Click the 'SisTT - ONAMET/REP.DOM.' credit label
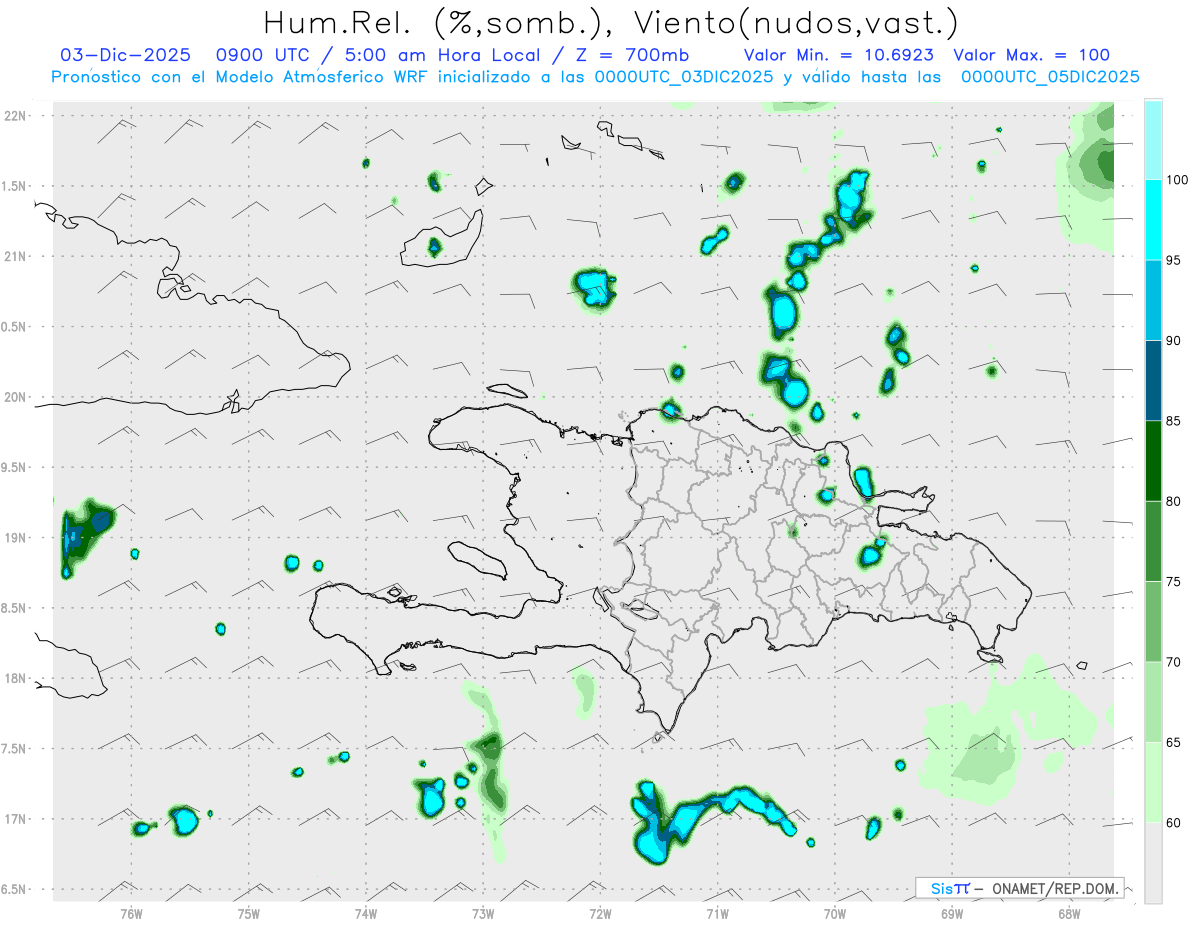This screenshot has height=927, width=1200. point(1020,888)
